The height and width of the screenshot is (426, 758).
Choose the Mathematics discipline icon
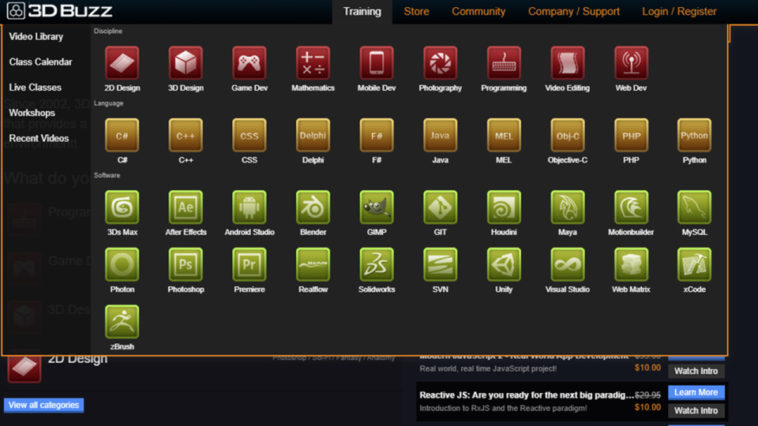pos(313,63)
